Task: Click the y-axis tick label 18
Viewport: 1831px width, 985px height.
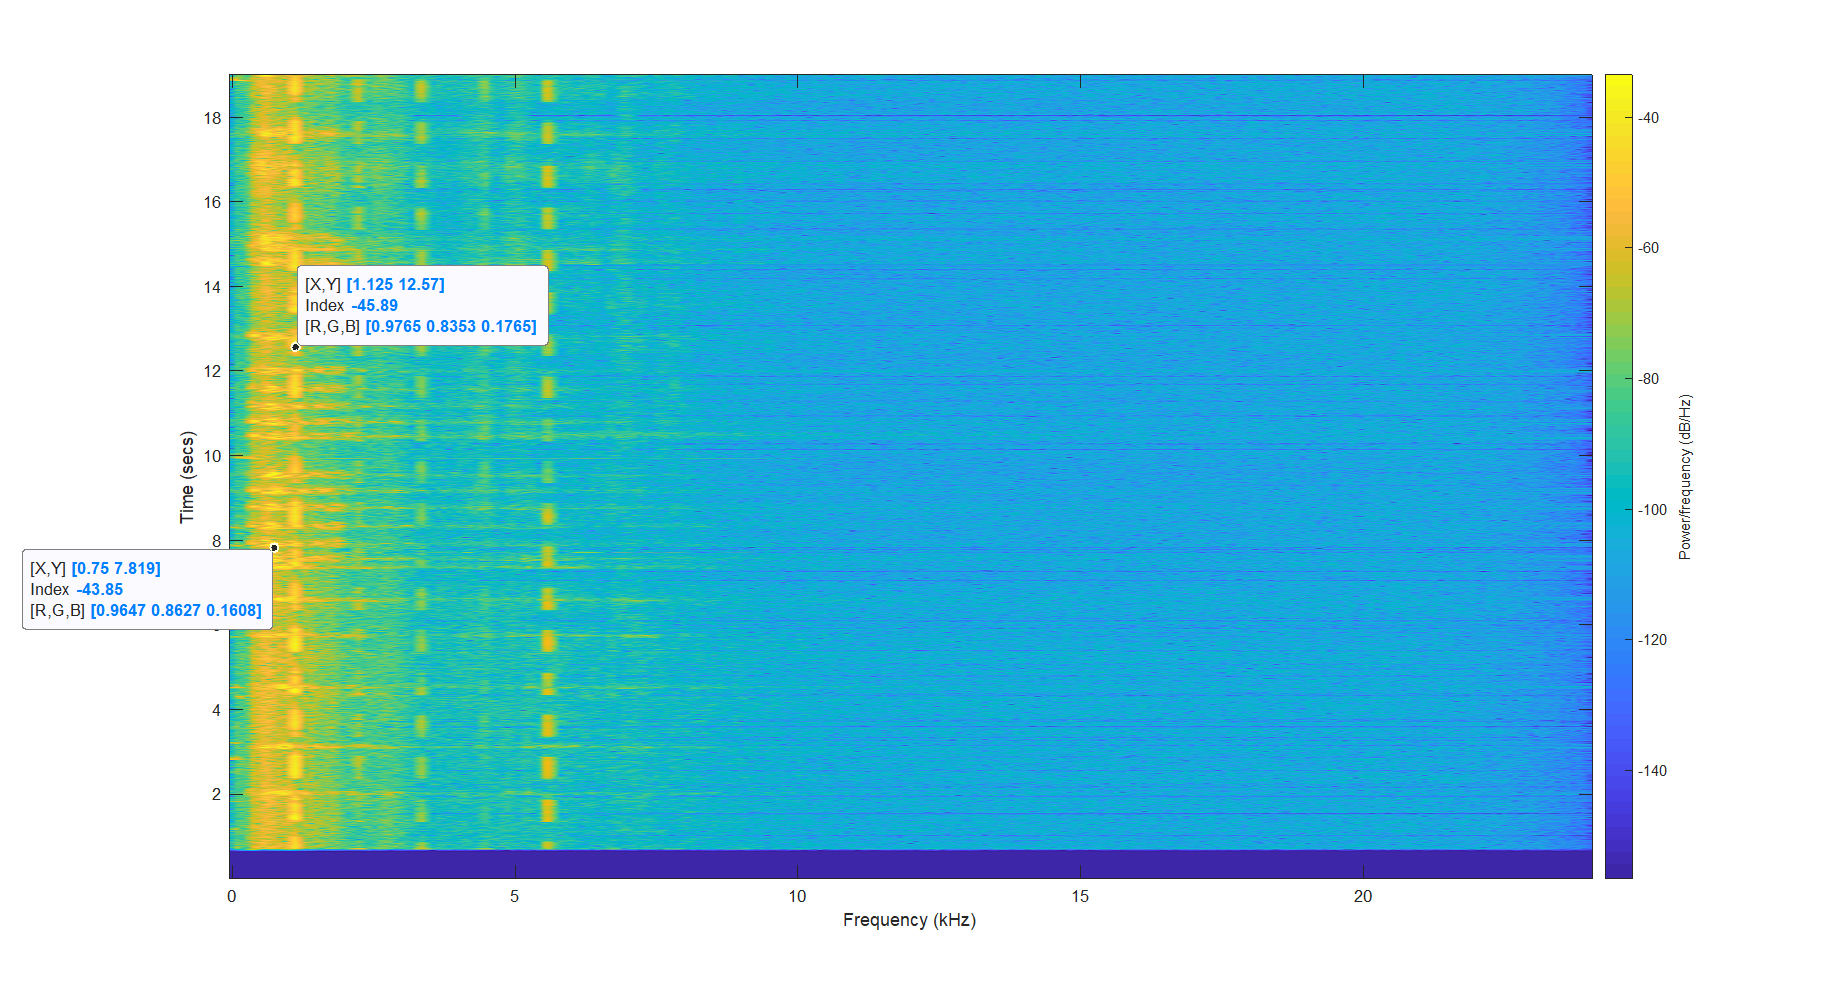Action: point(212,118)
